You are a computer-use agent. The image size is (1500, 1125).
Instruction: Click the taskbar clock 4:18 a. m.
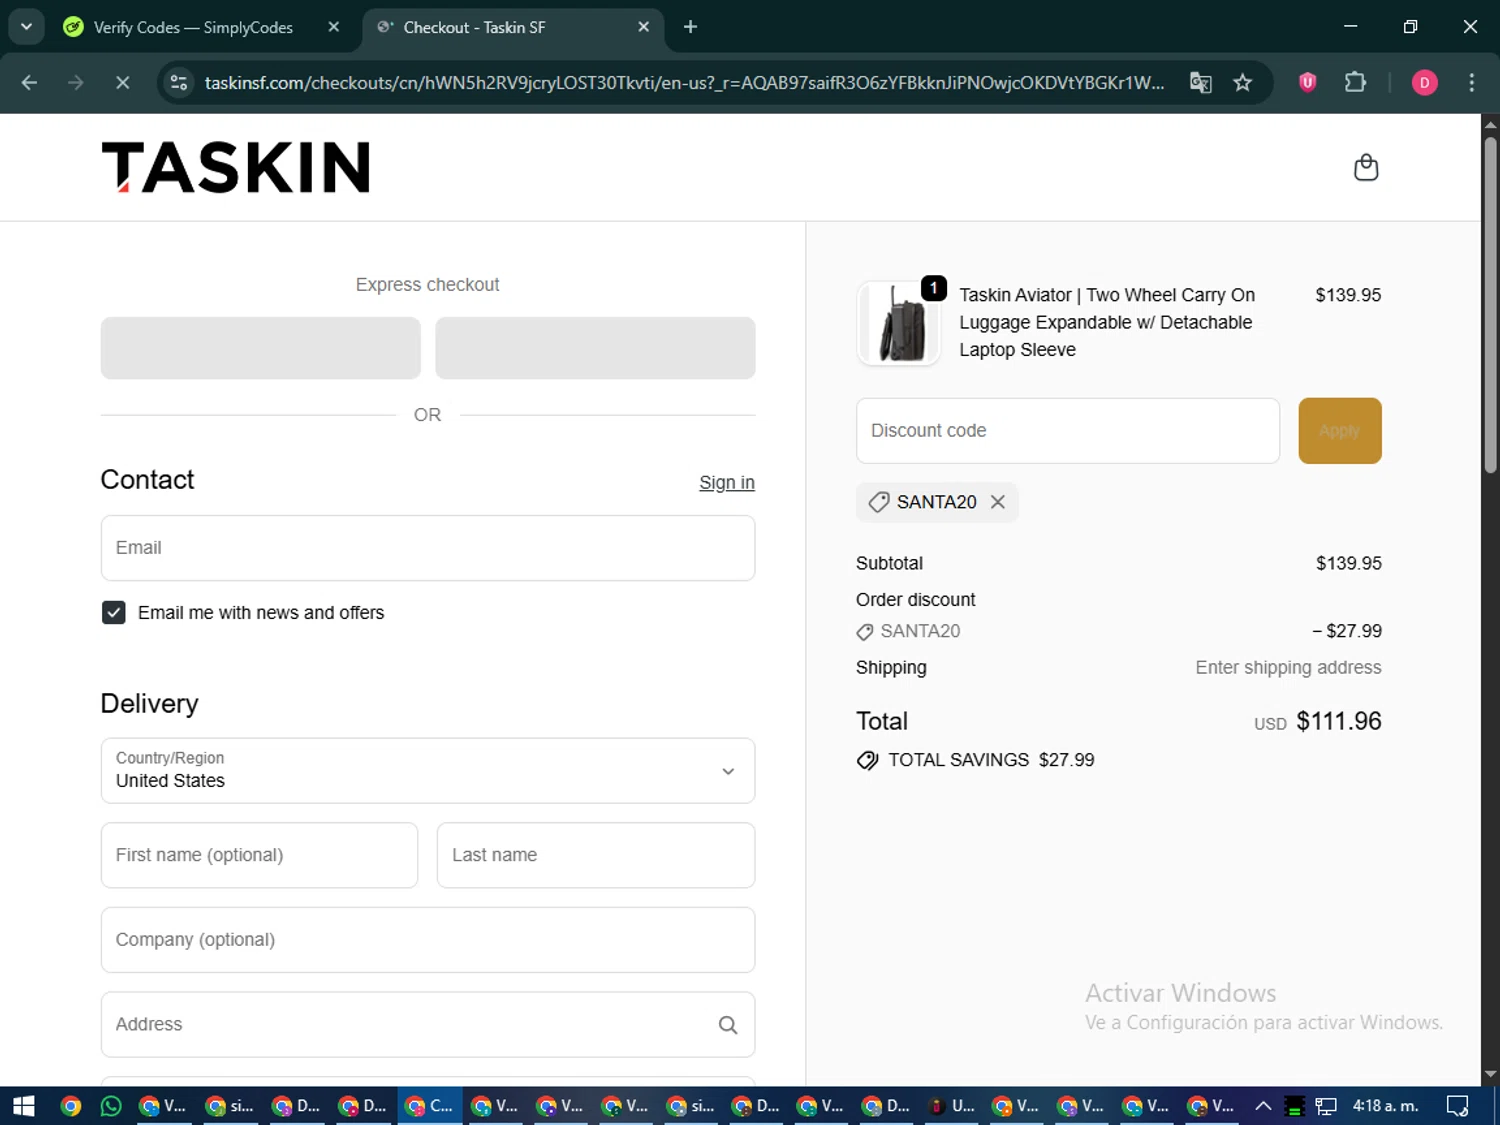(1385, 1106)
